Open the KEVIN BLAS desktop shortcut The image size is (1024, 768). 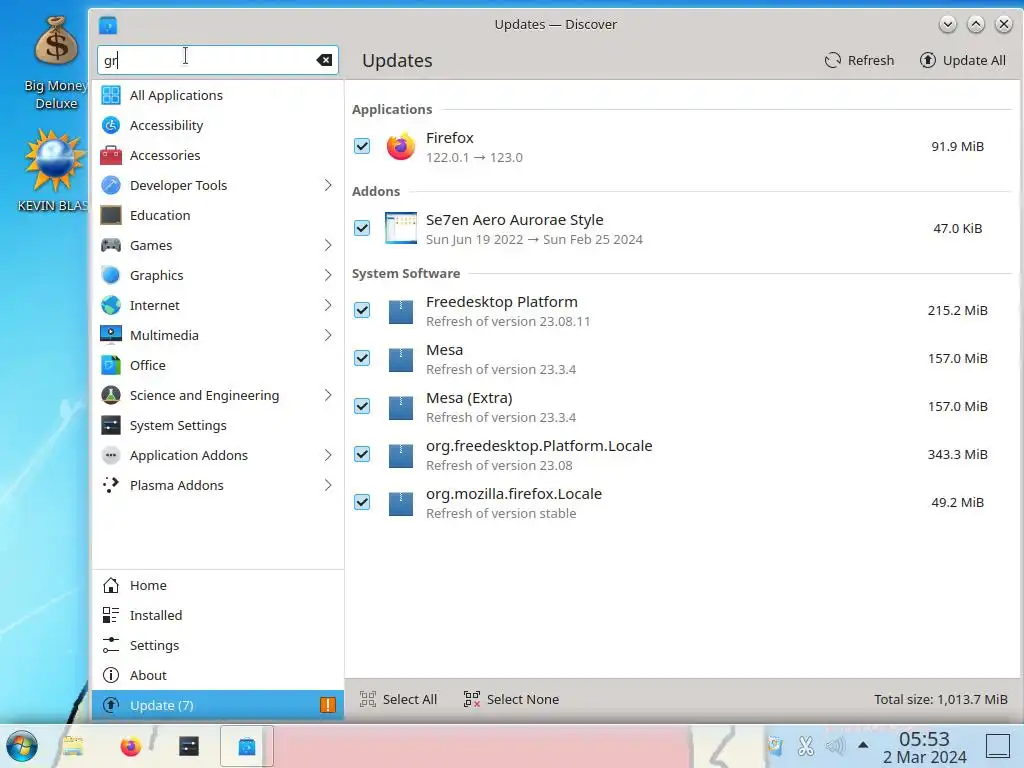click(55, 170)
